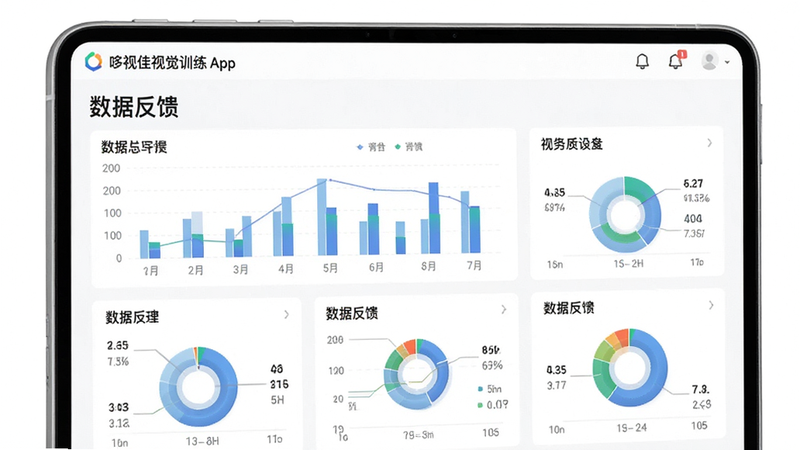Click the 3.77 value in the bottom-right card
Screen dimensions: 800x450
[556, 385]
